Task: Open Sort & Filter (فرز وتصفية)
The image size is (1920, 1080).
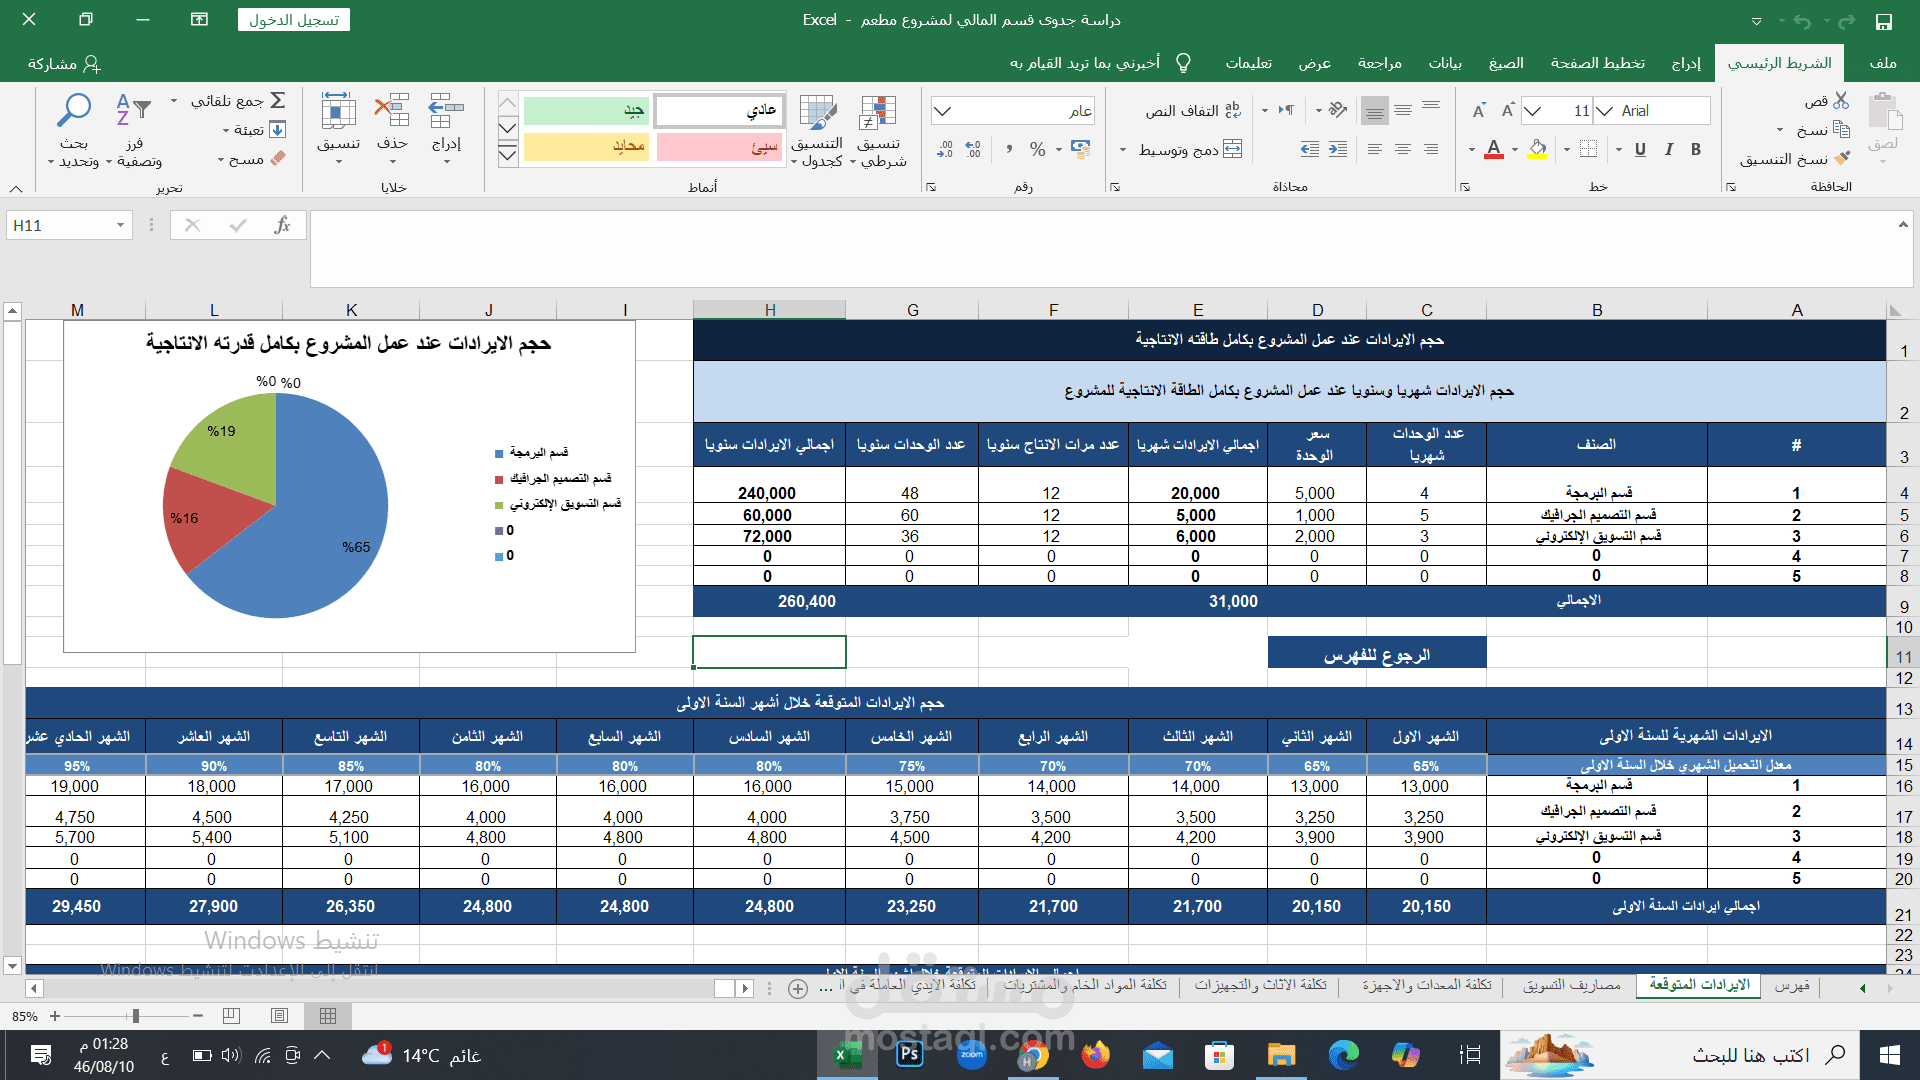Action: [134, 131]
